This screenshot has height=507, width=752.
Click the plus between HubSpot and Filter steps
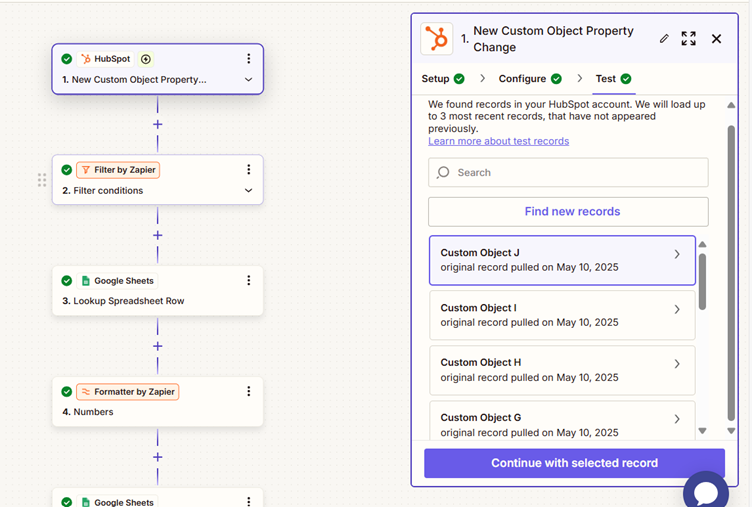[157, 125]
